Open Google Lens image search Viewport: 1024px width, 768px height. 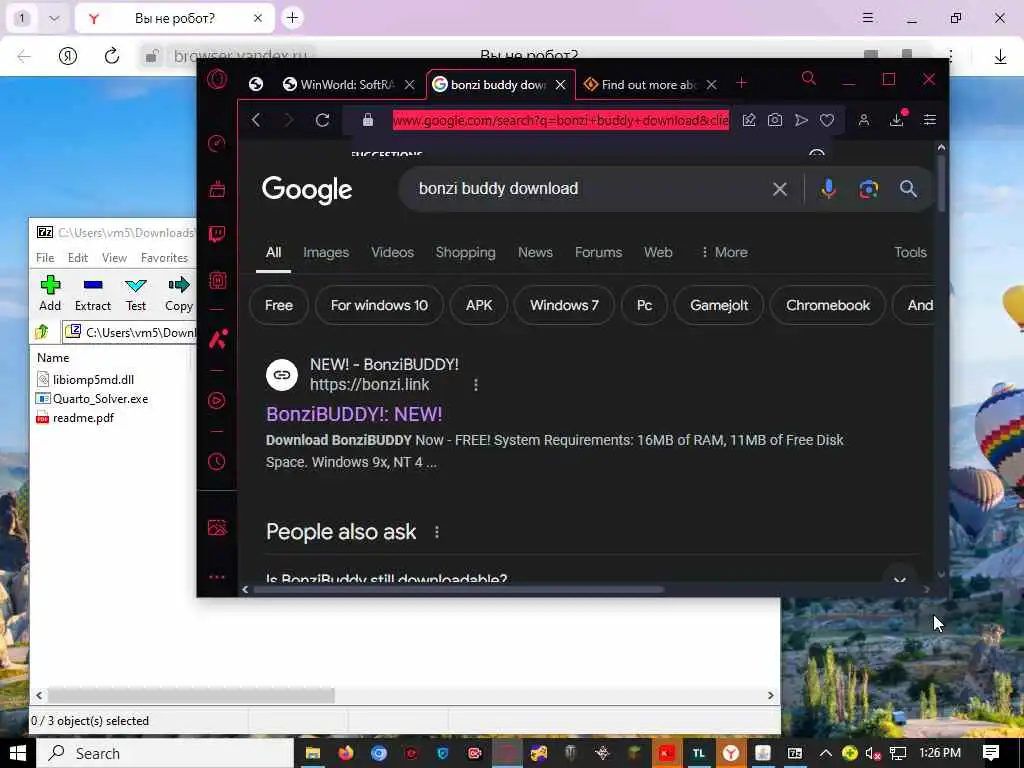(x=869, y=189)
